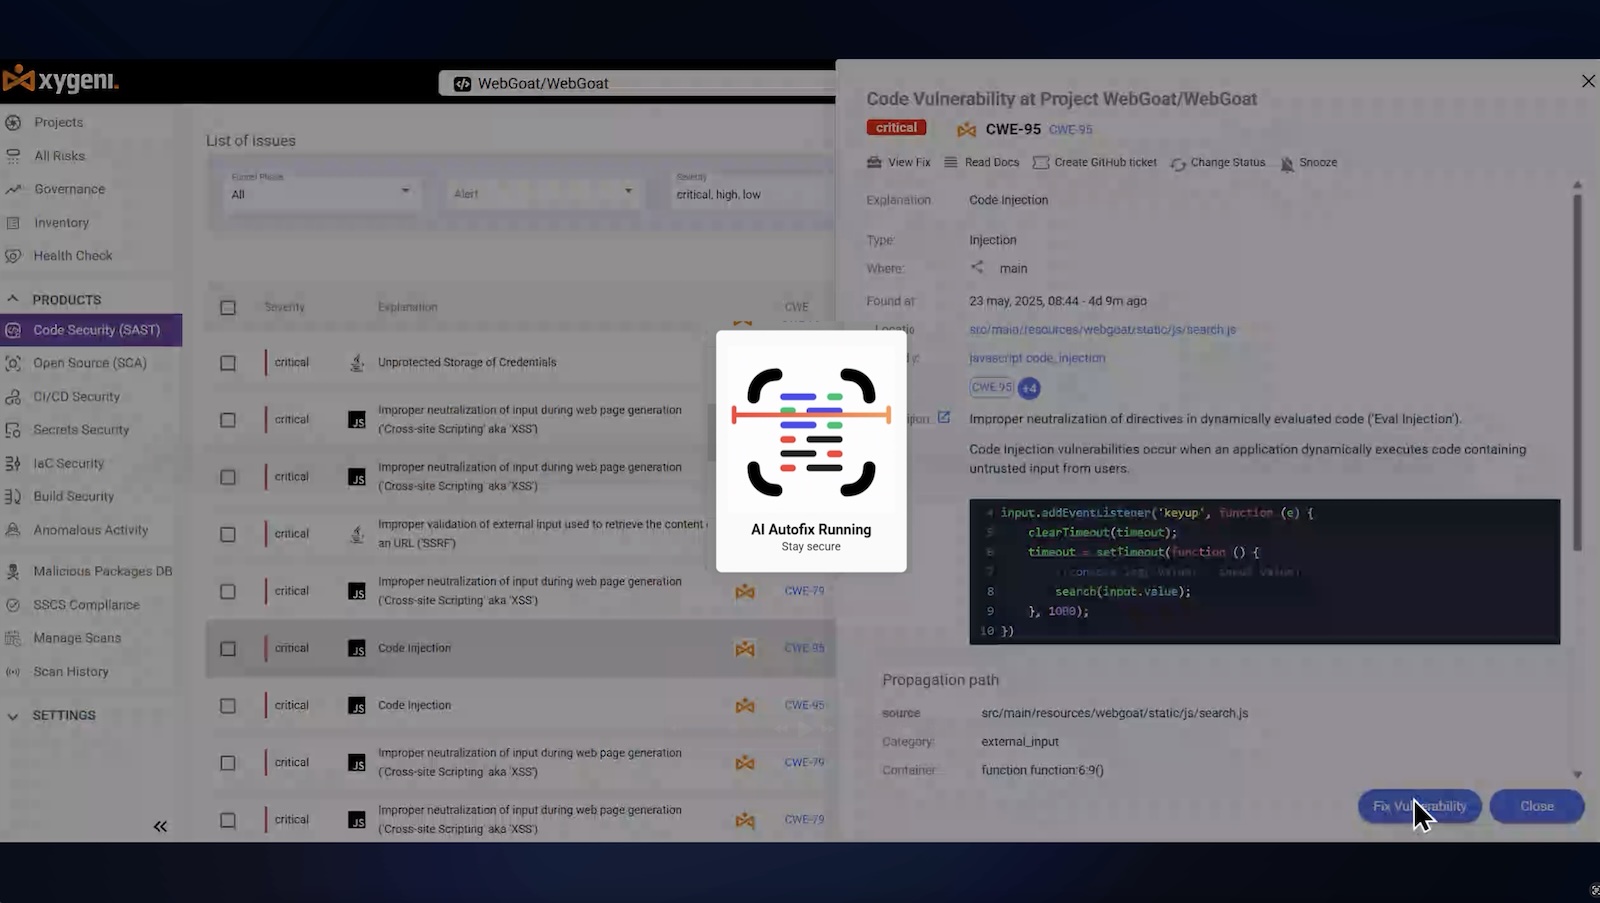1600x903 pixels.
Task: Click the IaC Security icon
Action: tap(13, 464)
